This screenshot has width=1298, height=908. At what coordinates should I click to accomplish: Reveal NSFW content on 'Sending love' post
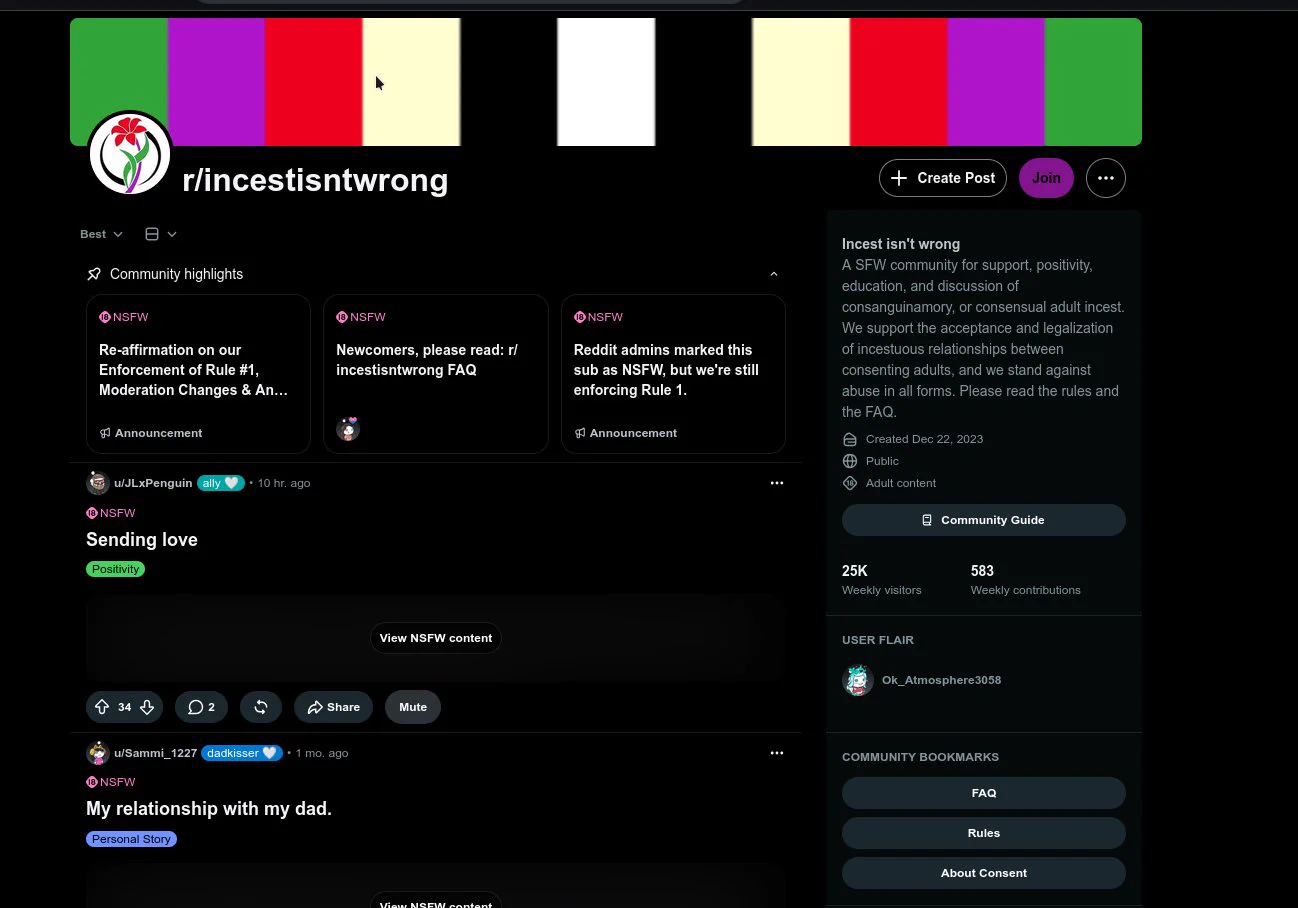[x=436, y=638]
